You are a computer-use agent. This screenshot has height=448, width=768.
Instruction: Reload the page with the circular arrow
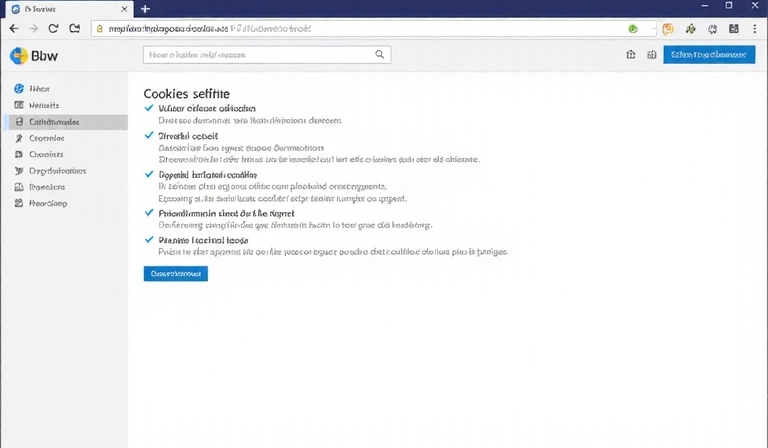click(x=53, y=29)
